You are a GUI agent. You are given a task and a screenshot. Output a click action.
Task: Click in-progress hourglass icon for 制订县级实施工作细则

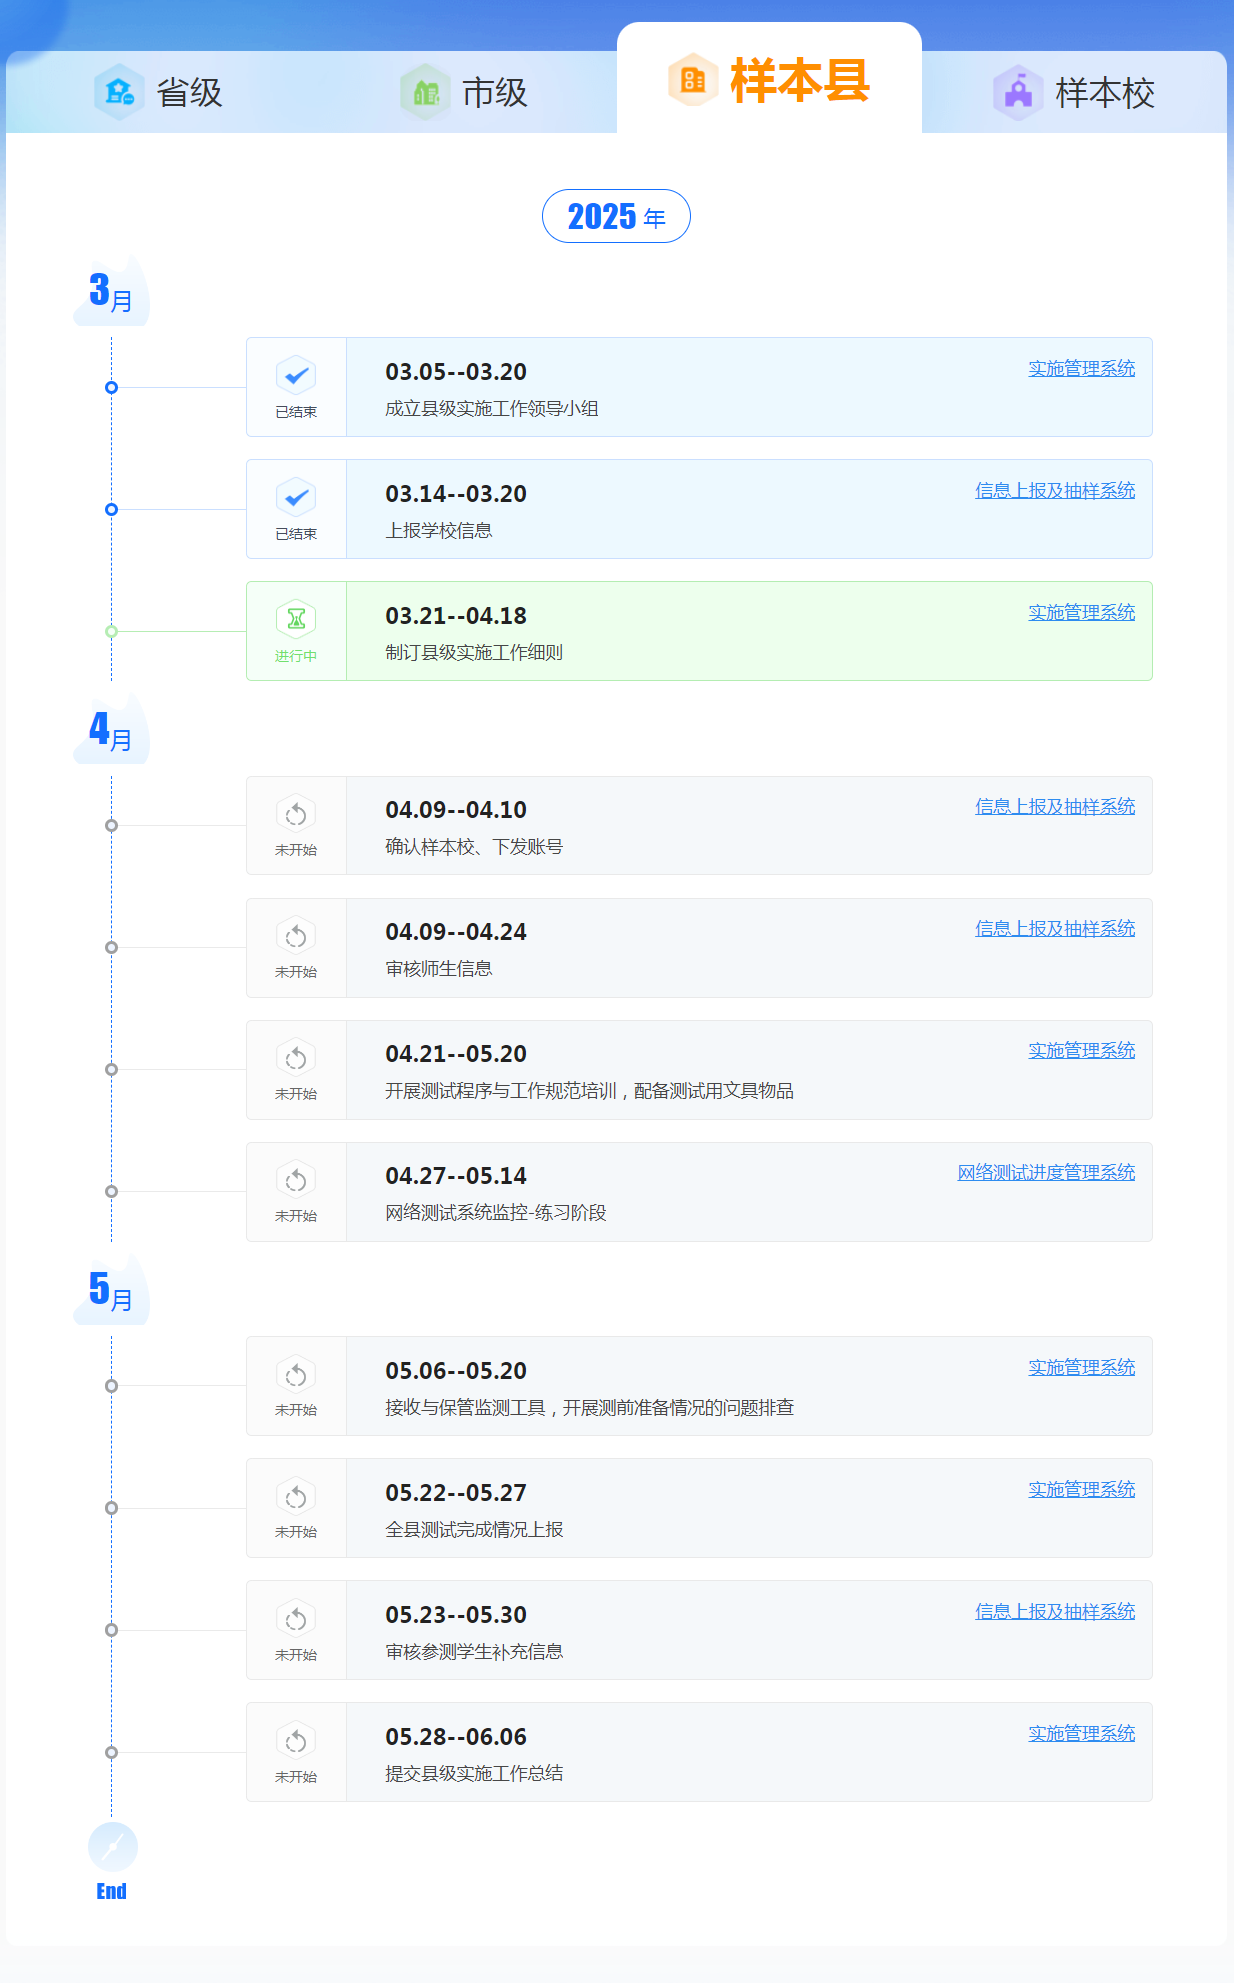click(296, 620)
